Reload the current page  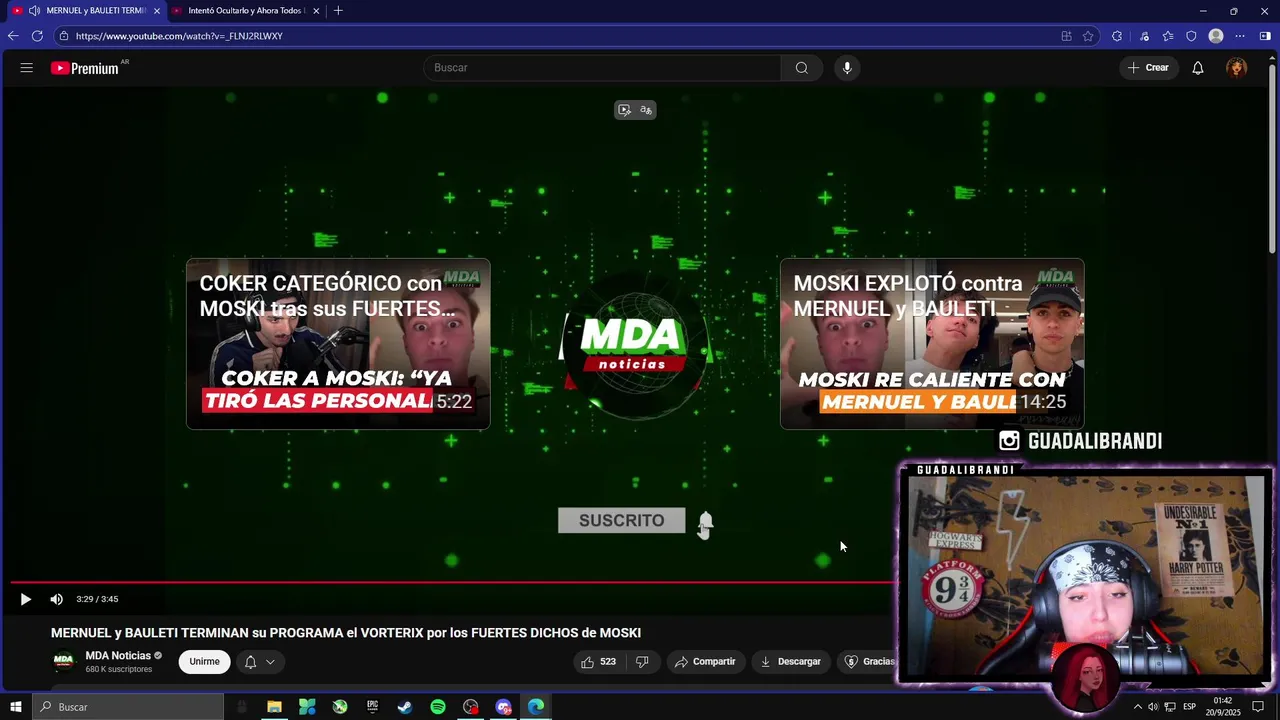click(x=37, y=36)
